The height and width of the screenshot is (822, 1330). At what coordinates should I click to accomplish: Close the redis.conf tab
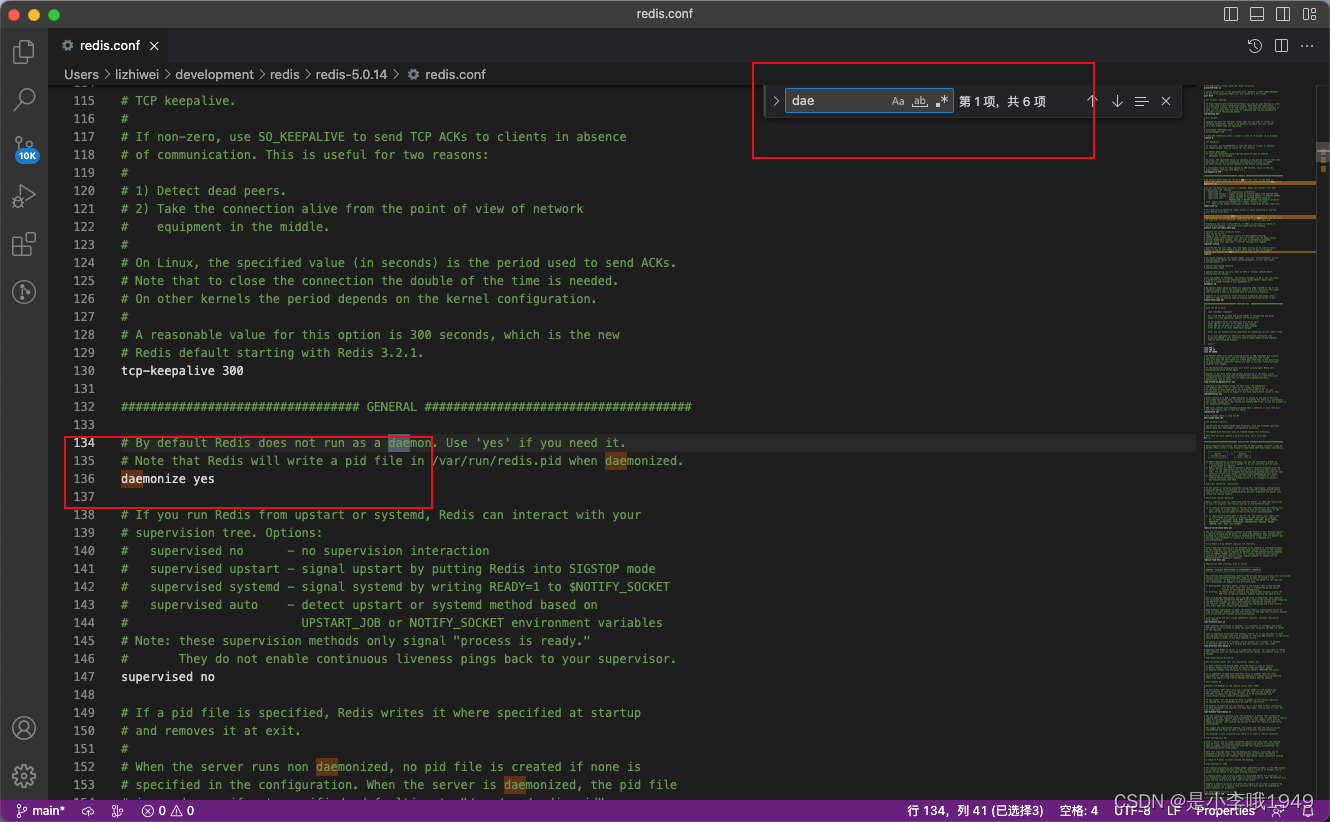coord(155,46)
